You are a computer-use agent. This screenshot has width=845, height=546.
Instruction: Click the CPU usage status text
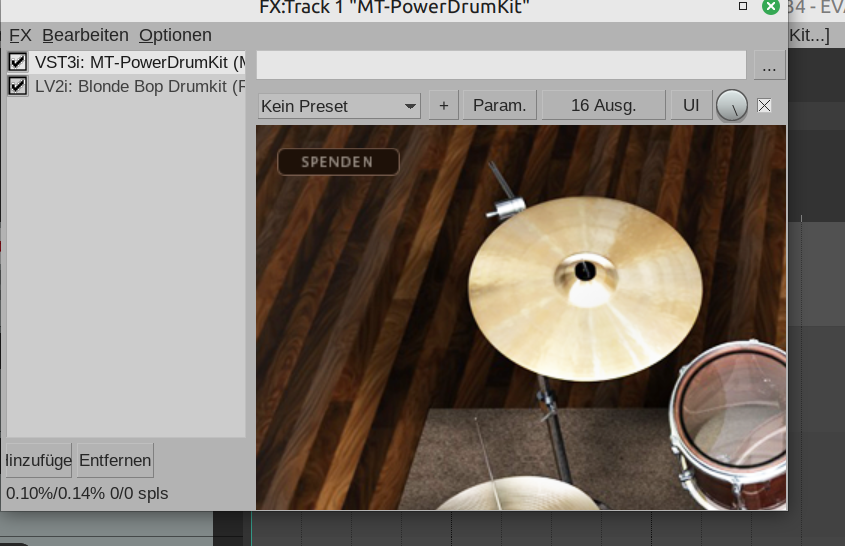[87, 493]
